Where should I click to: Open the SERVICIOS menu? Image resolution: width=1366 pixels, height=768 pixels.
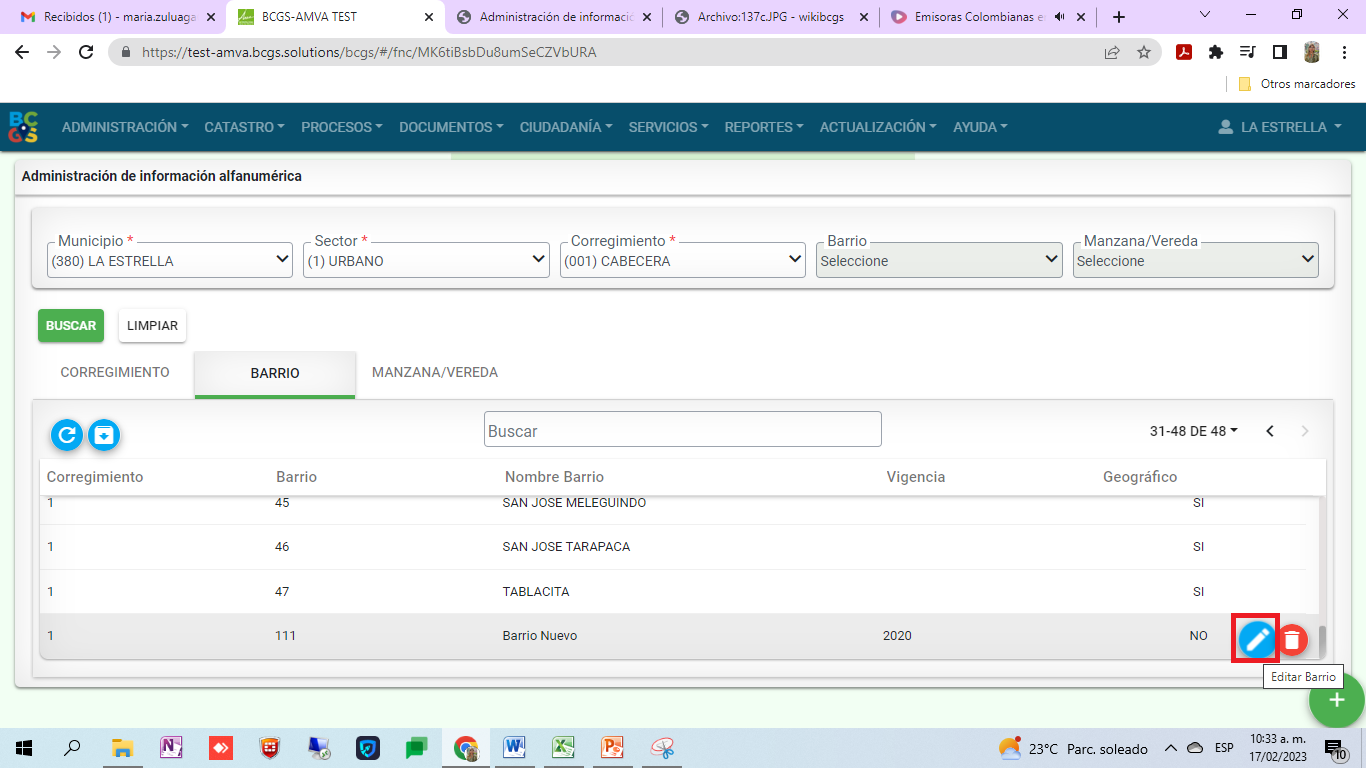(669, 127)
